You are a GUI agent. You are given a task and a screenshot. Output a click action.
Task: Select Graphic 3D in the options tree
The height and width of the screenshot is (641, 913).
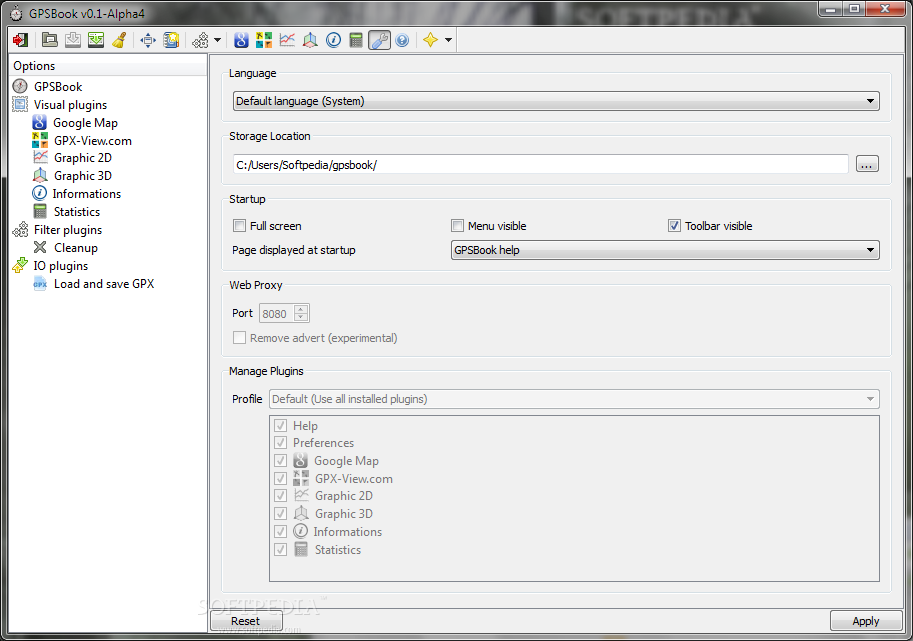83,176
